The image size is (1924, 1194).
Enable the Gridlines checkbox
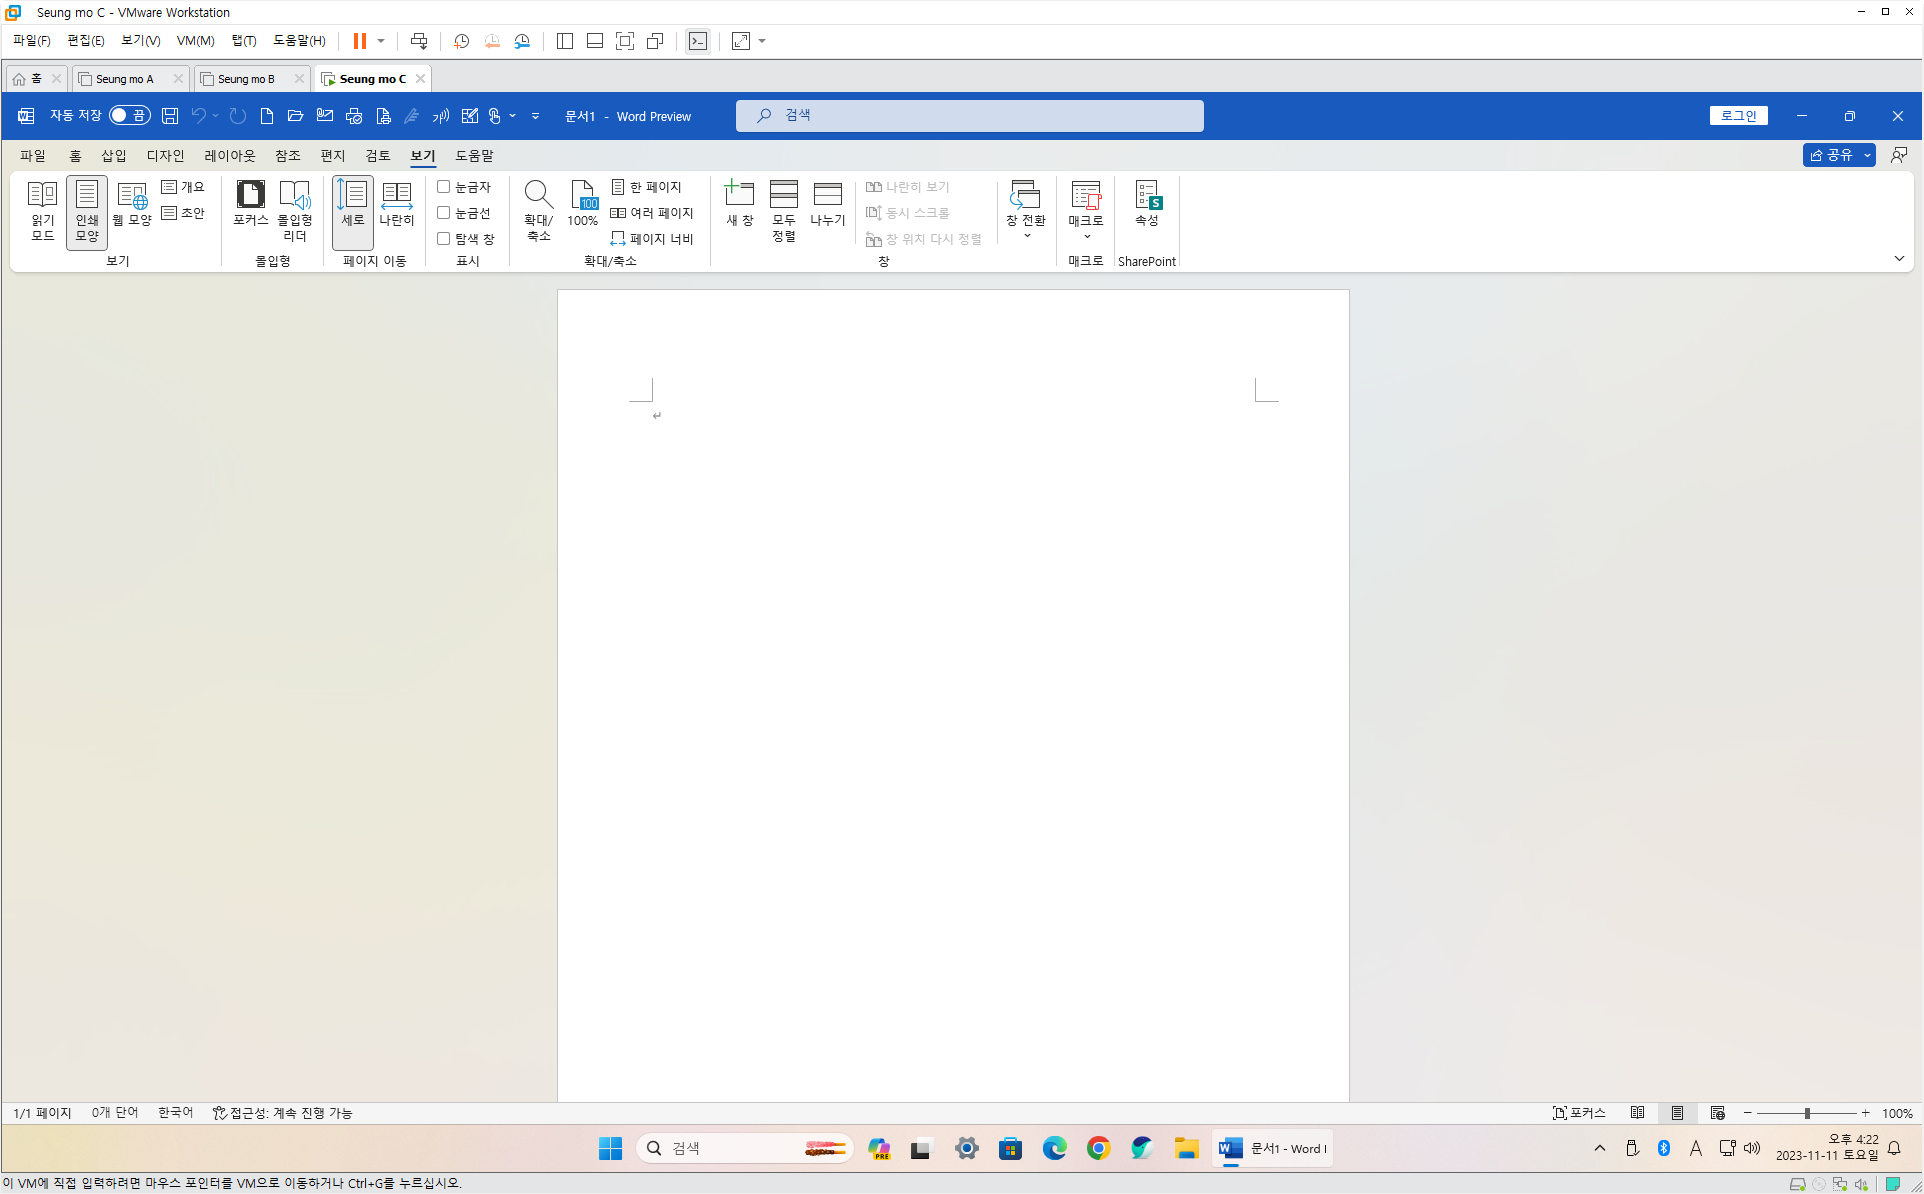pos(444,213)
